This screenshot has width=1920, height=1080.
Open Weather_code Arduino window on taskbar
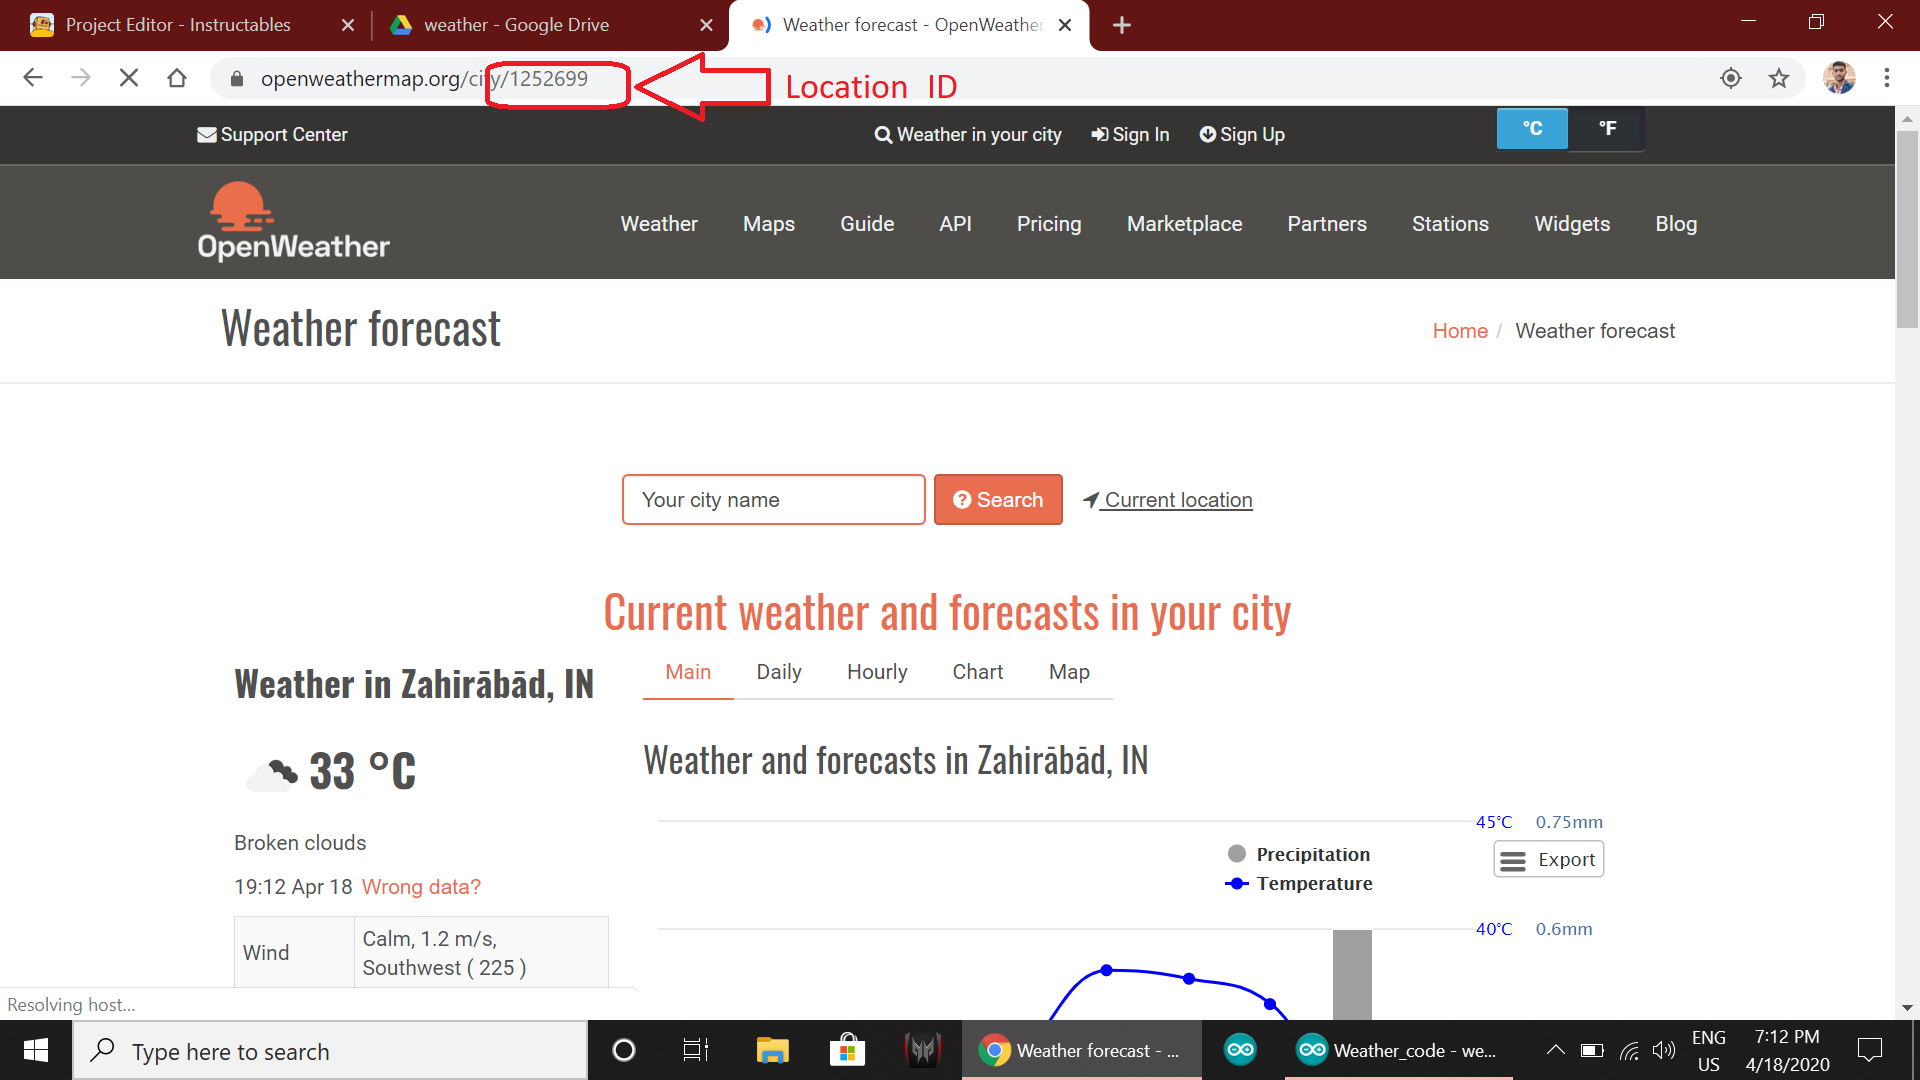click(x=1398, y=1050)
